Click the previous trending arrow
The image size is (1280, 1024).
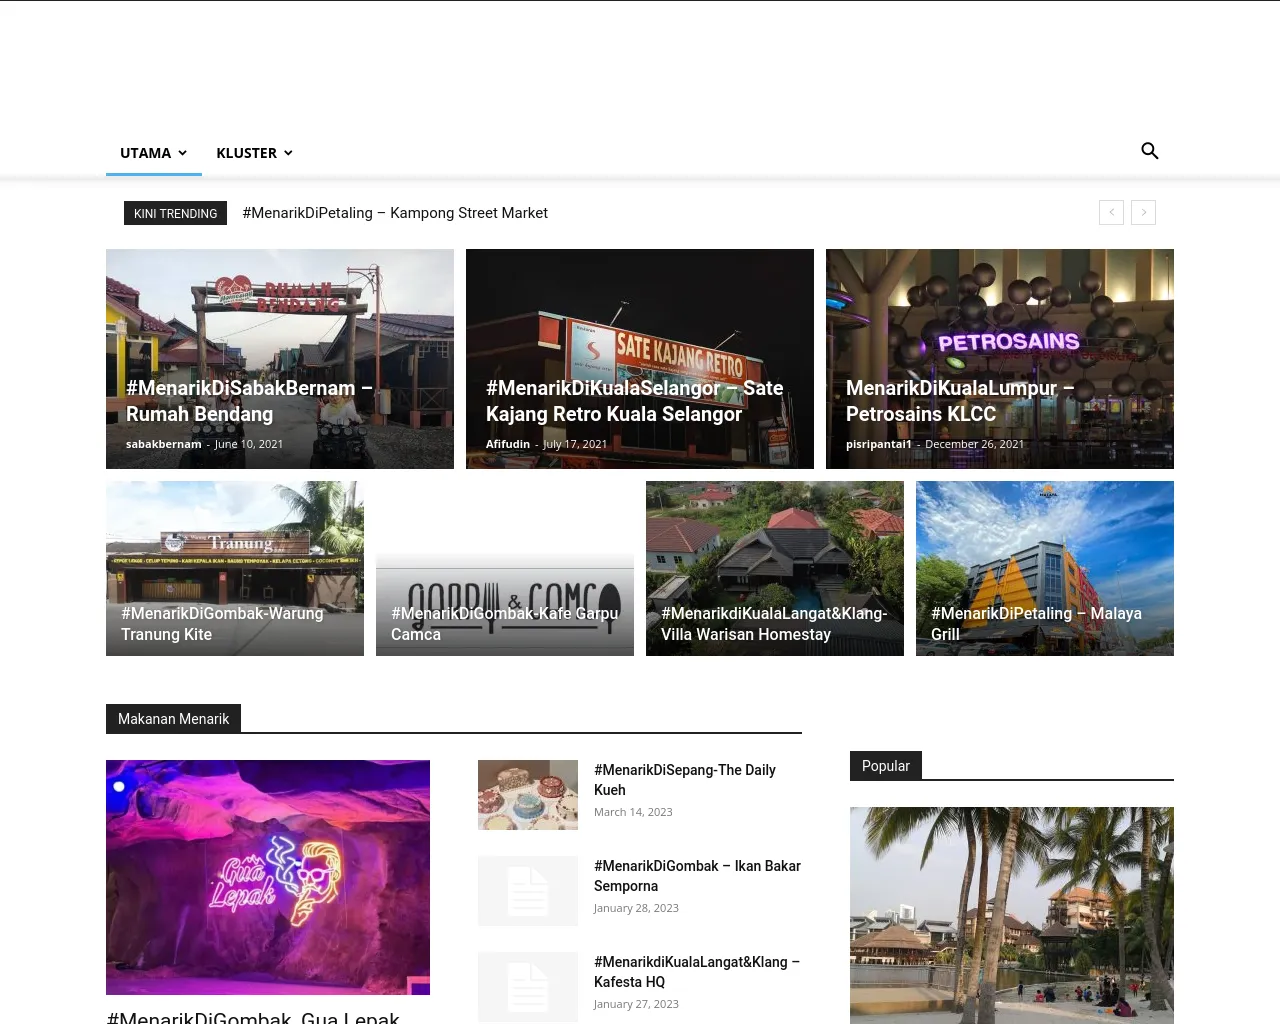[1111, 212]
